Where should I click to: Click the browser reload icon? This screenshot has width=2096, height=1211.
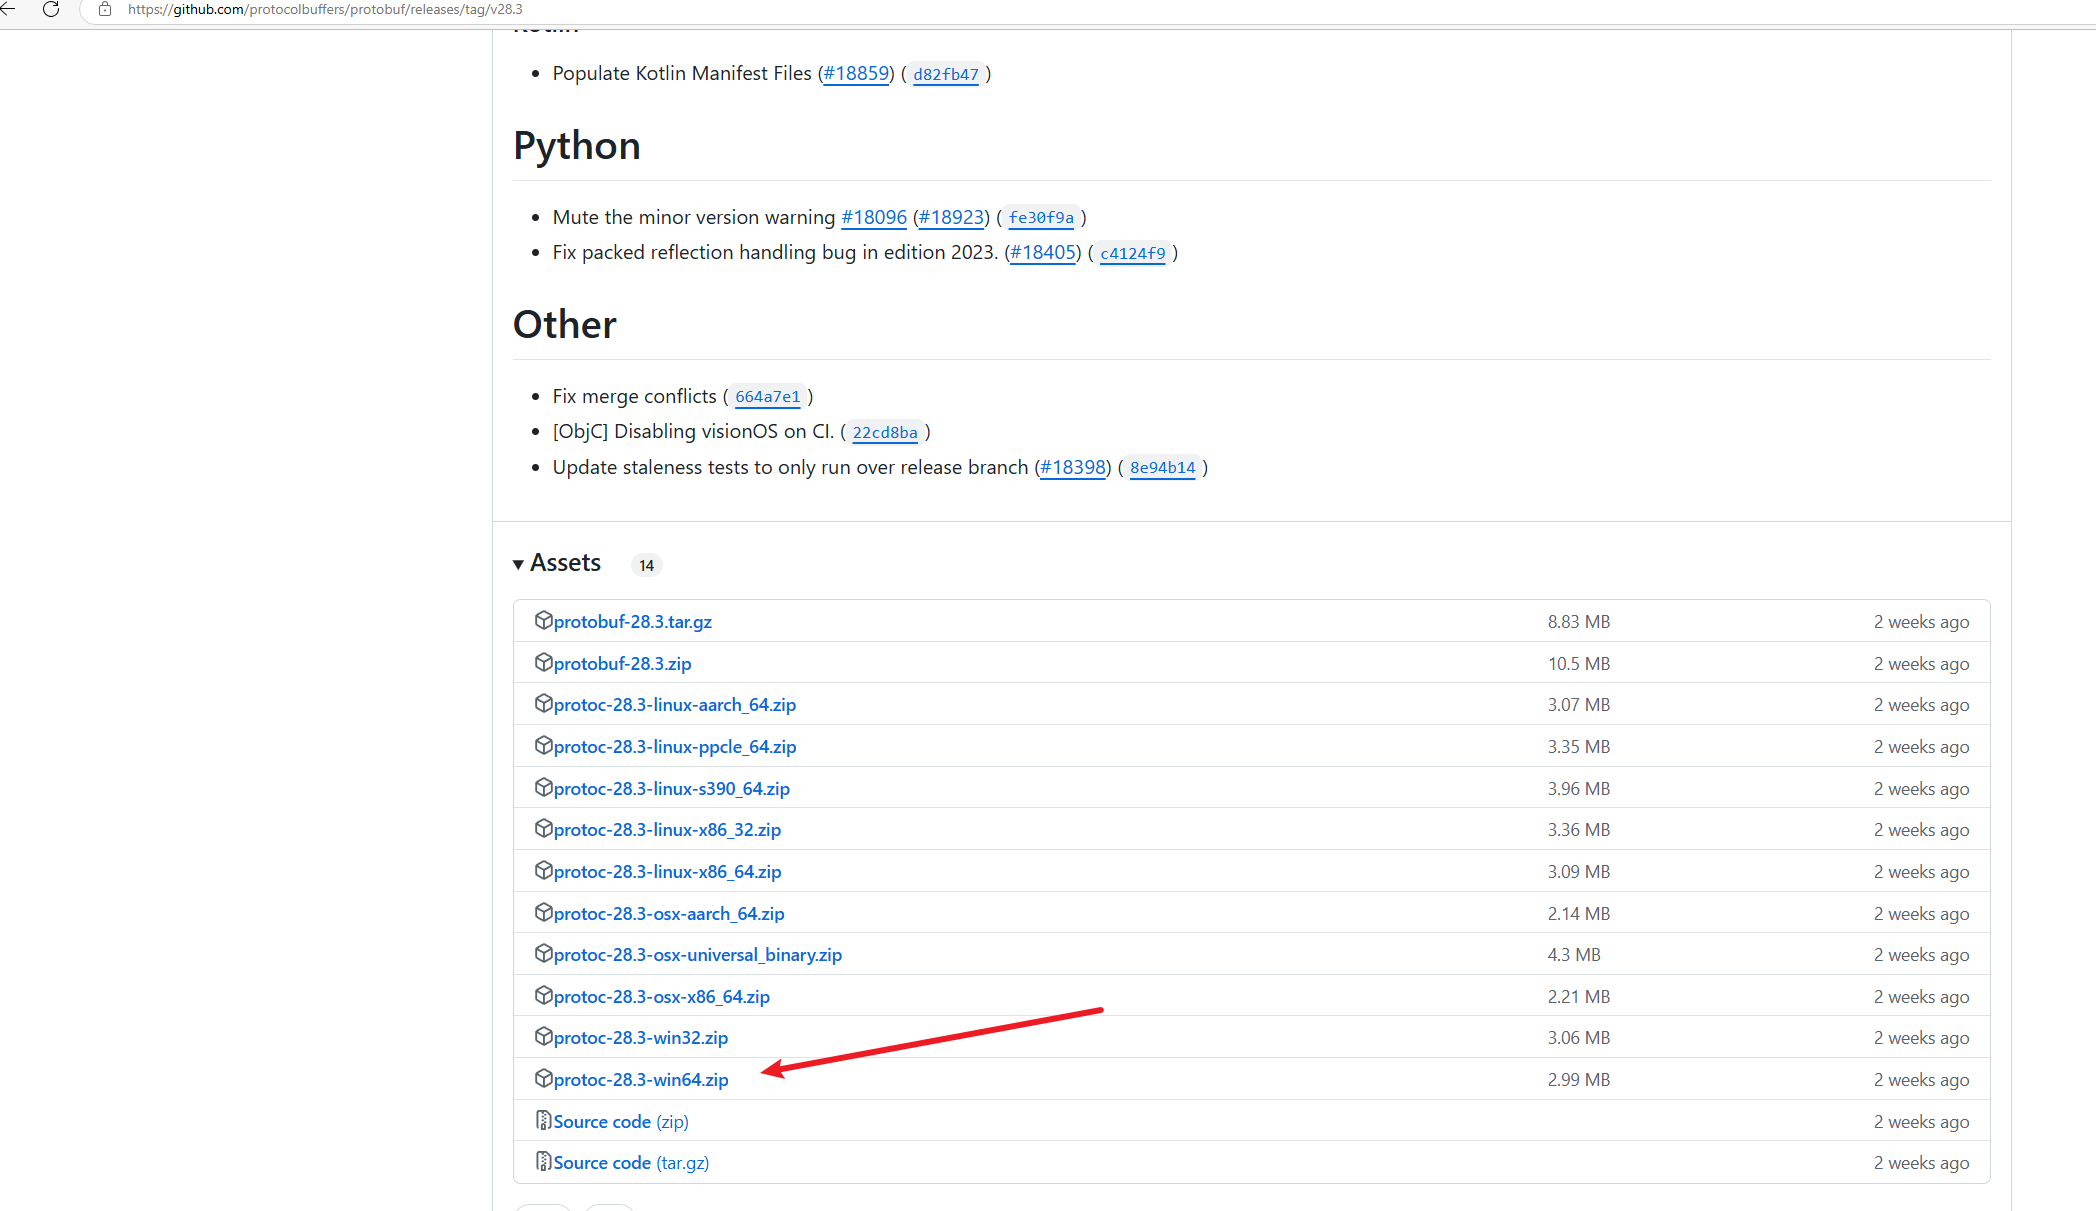[x=51, y=9]
